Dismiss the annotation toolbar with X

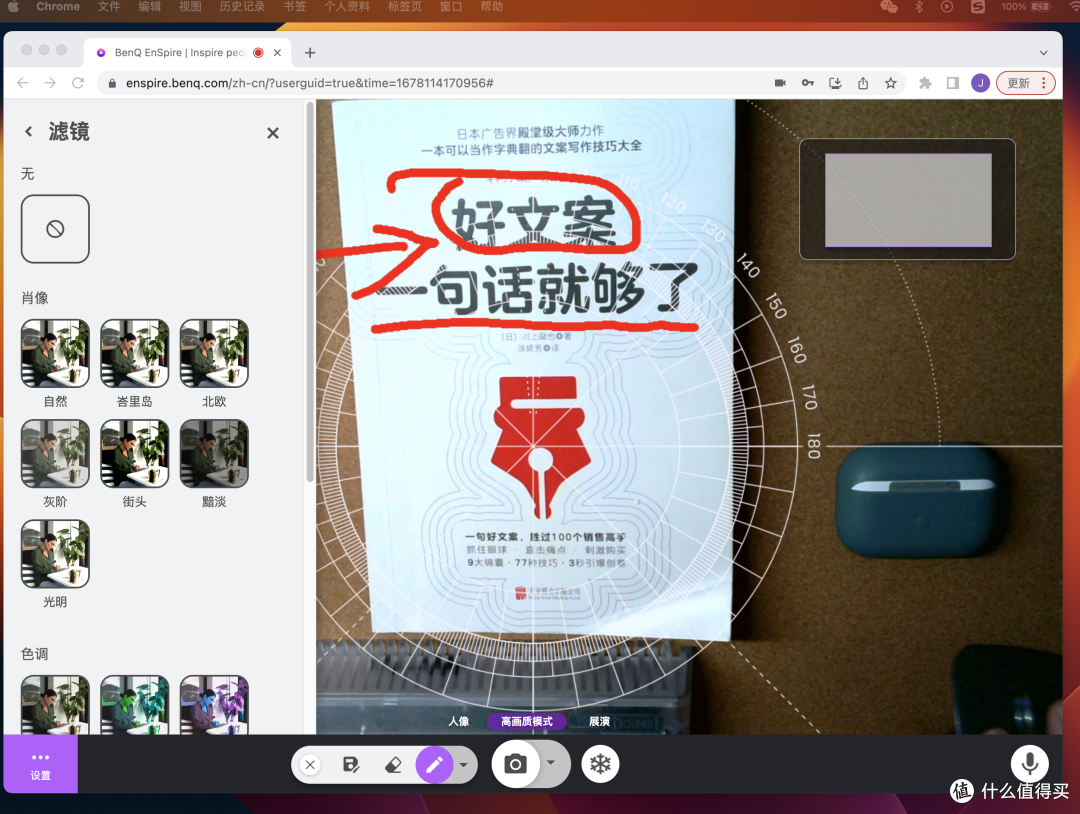pyautogui.click(x=311, y=764)
